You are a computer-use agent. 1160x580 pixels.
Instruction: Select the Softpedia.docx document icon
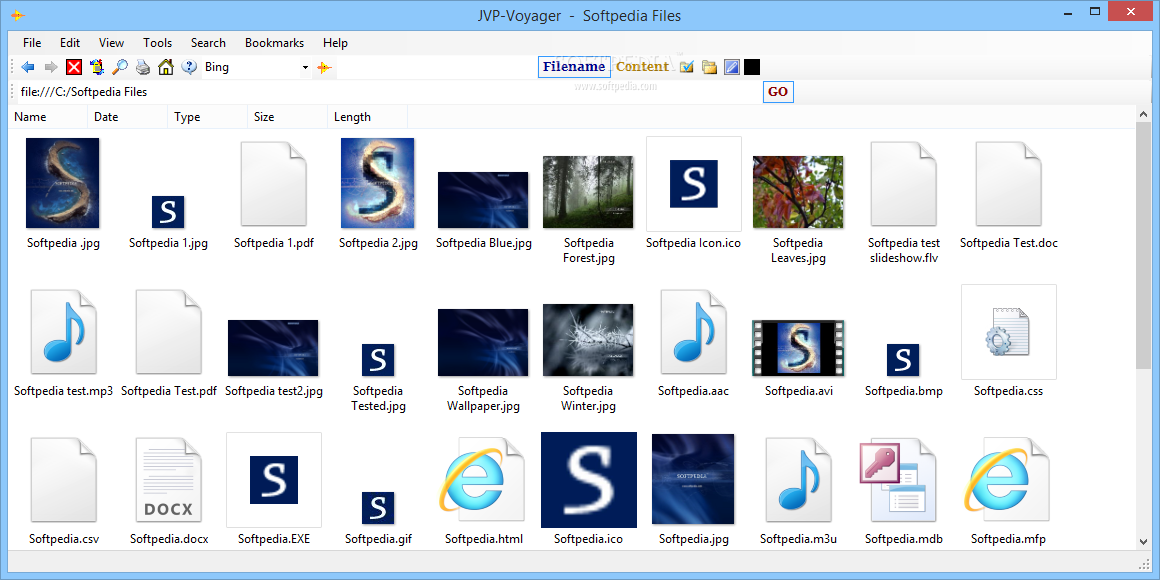[169, 479]
